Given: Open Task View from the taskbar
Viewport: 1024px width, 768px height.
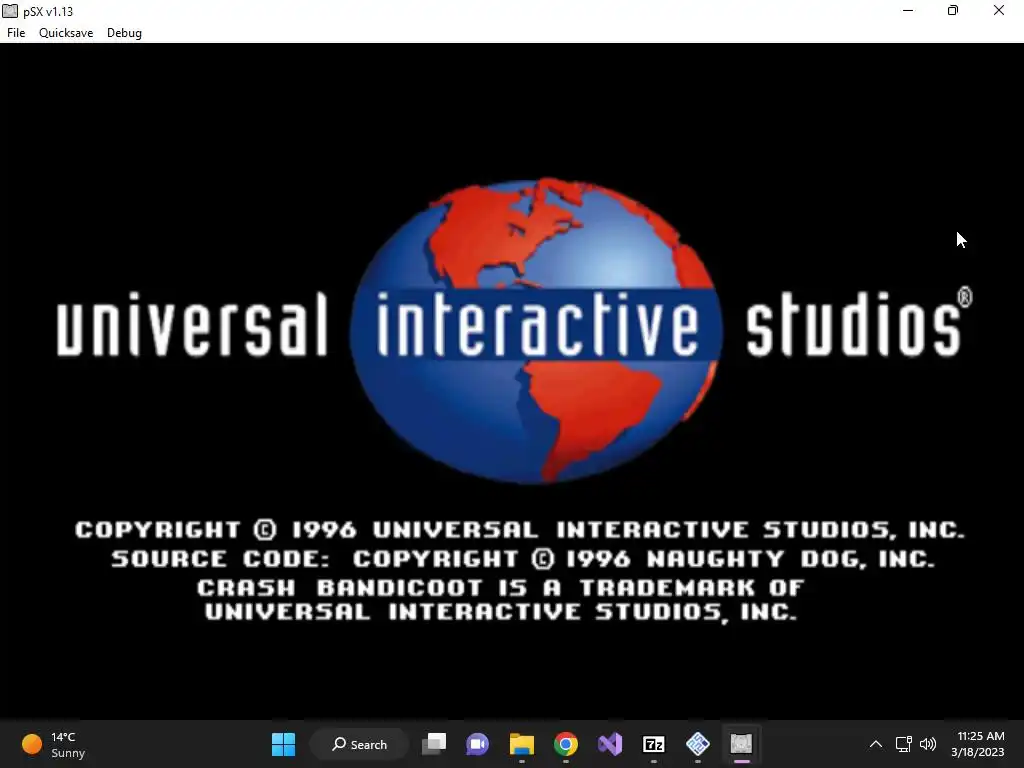Looking at the screenshot, I should [x=434, y=744].
